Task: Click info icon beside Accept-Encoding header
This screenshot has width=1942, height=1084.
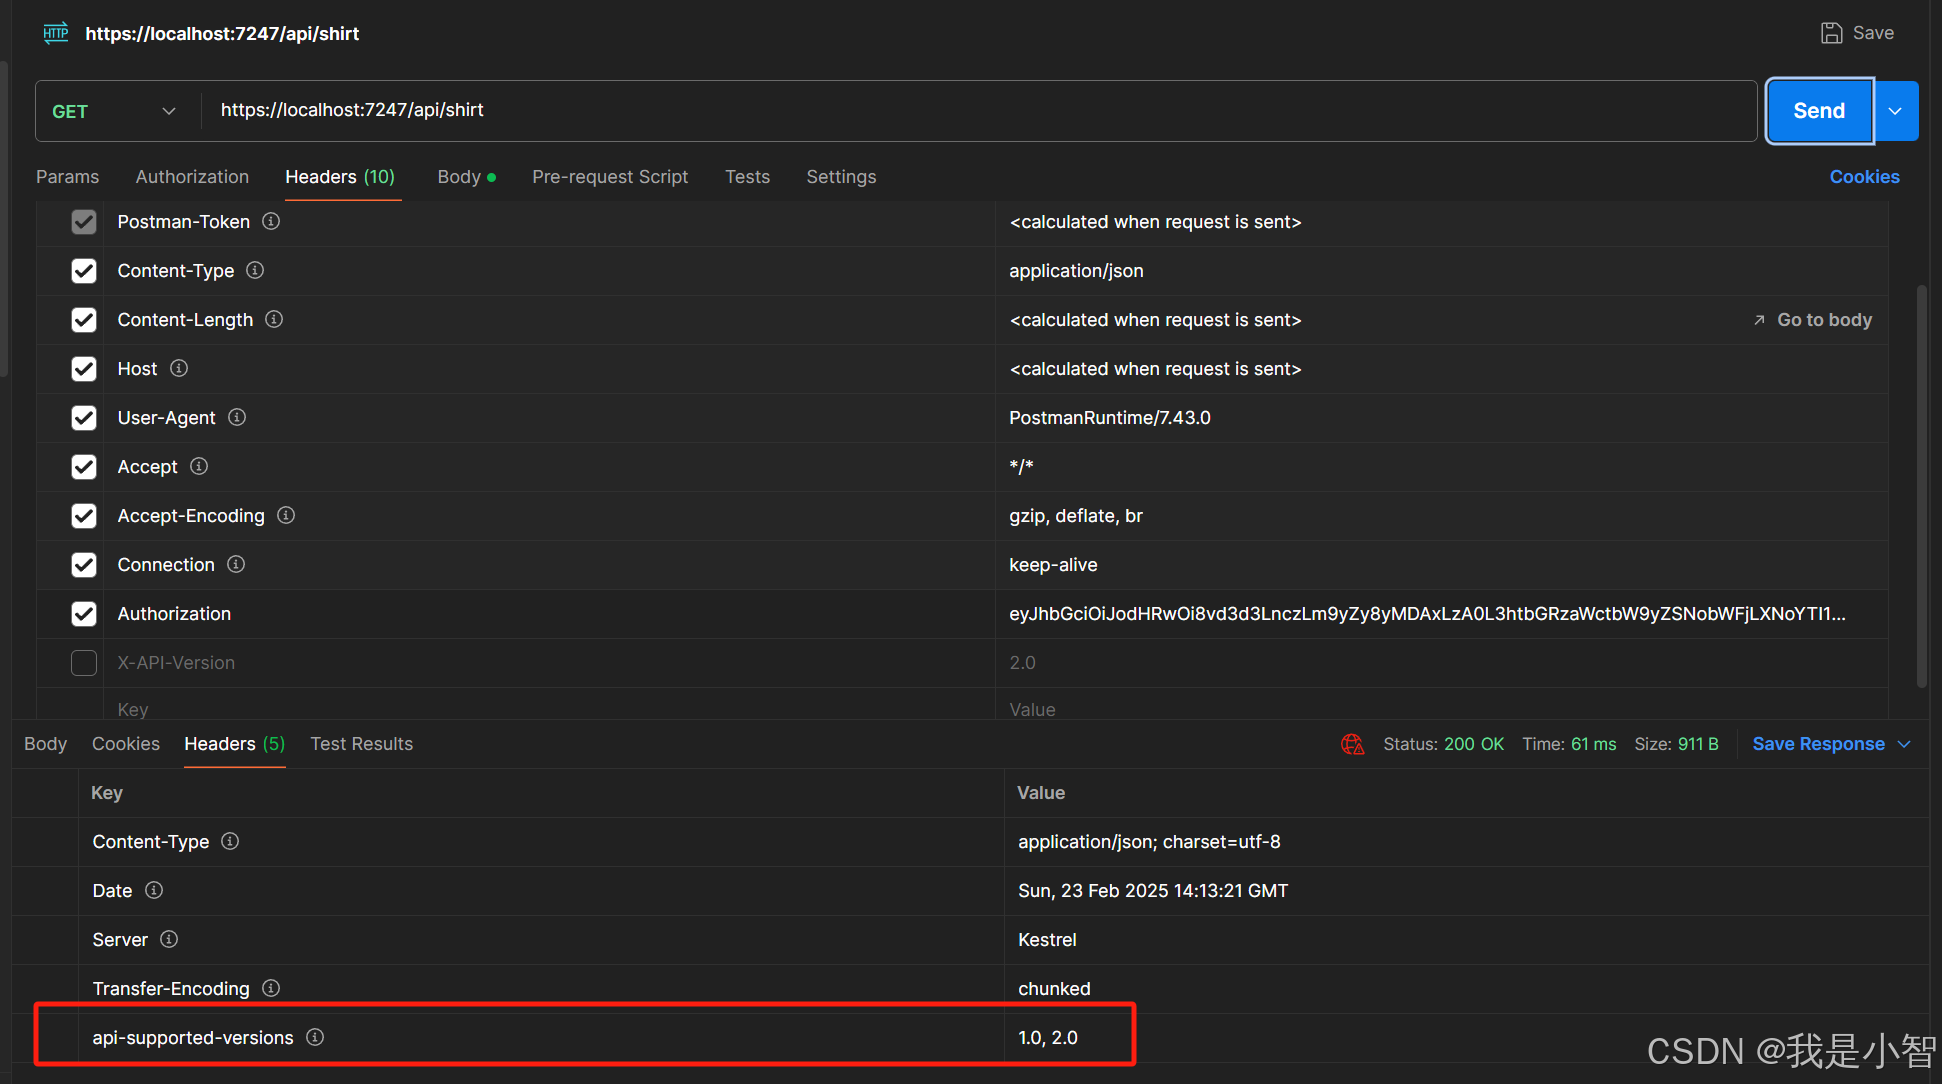Action: click(286, 515)
